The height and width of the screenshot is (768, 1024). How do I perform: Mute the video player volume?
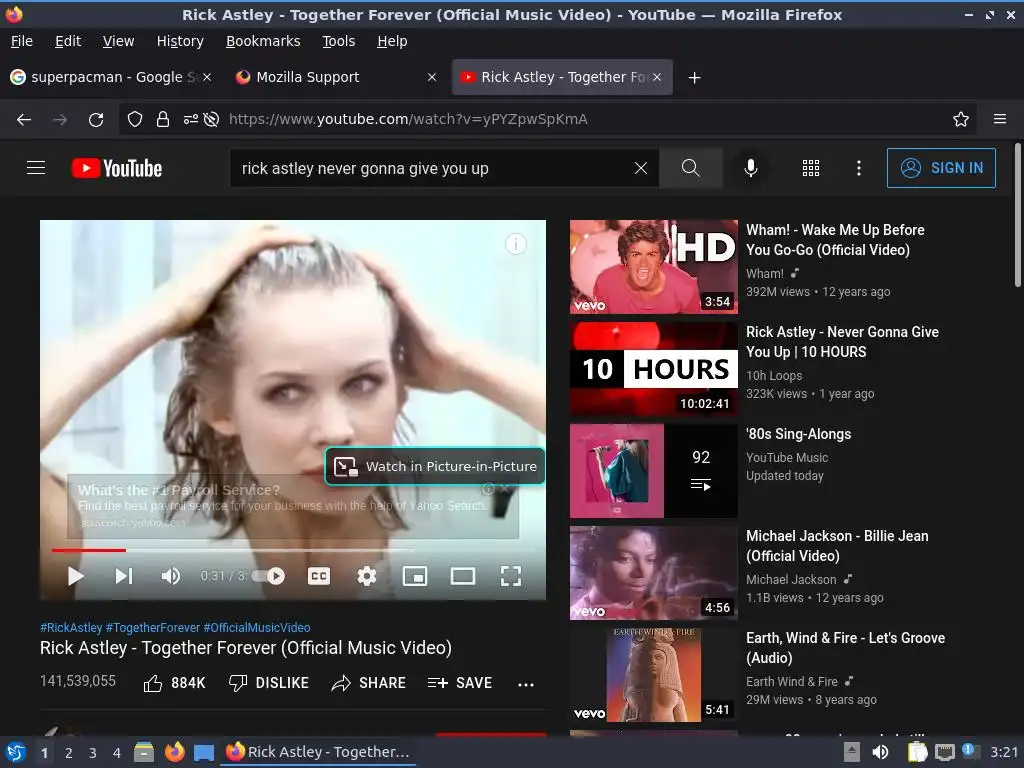pyautogui.click(x=170, y=576)
